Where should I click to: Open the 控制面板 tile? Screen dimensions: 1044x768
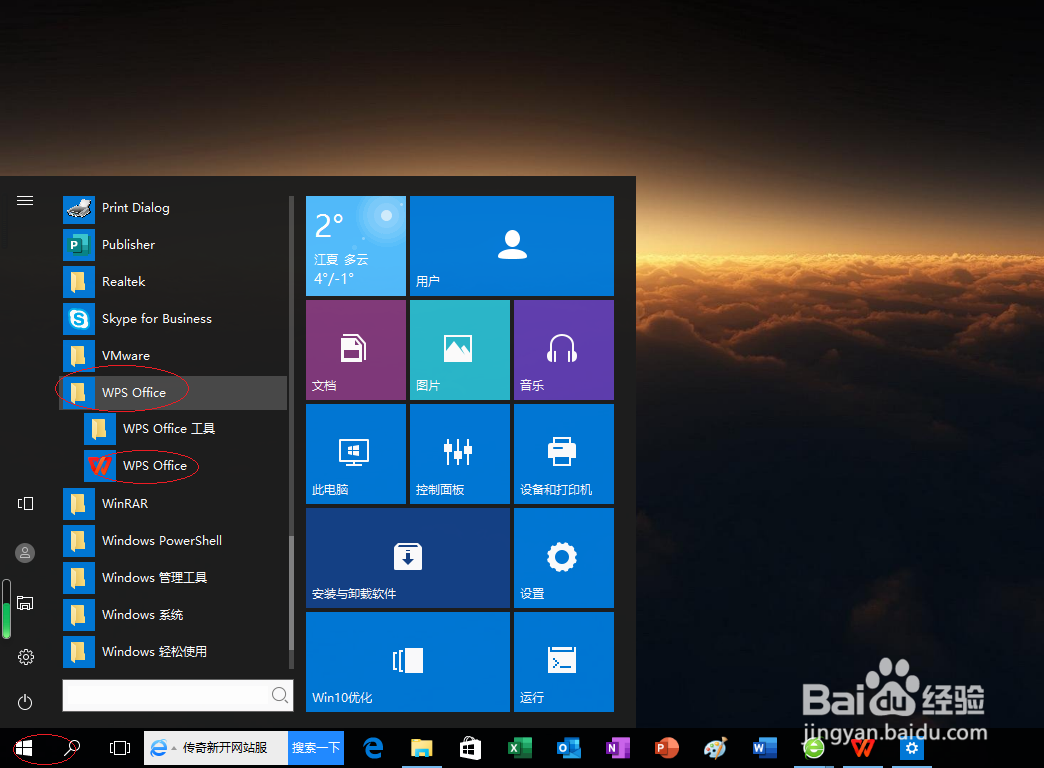click(460, 454)
